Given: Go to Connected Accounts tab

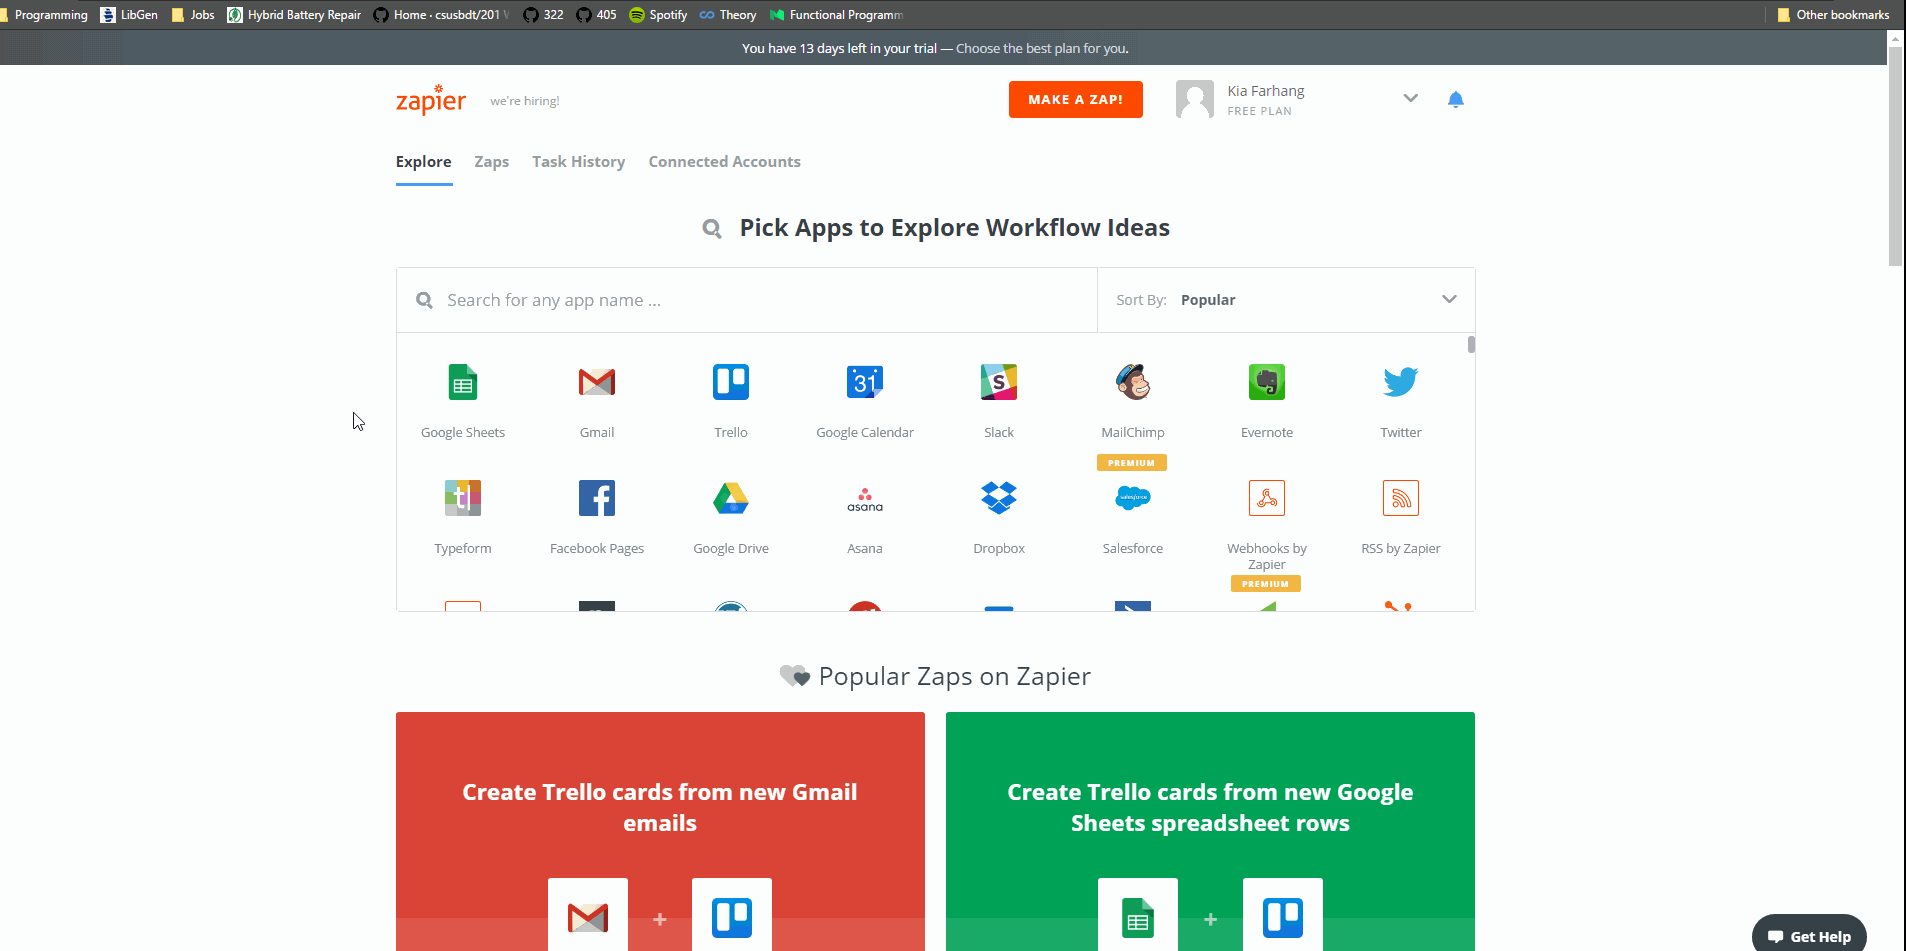Looking at the screenshot, I should coord(725,162).
